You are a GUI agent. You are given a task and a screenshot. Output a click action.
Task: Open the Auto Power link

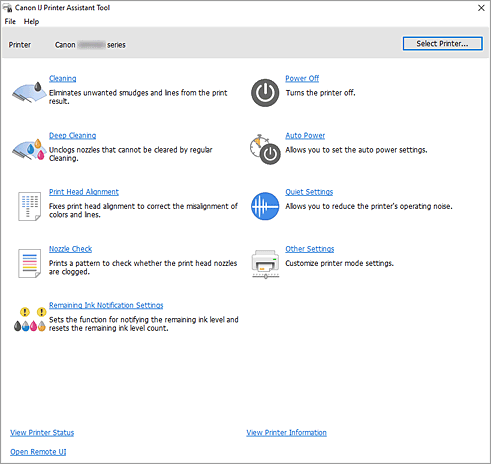[305, 135]
